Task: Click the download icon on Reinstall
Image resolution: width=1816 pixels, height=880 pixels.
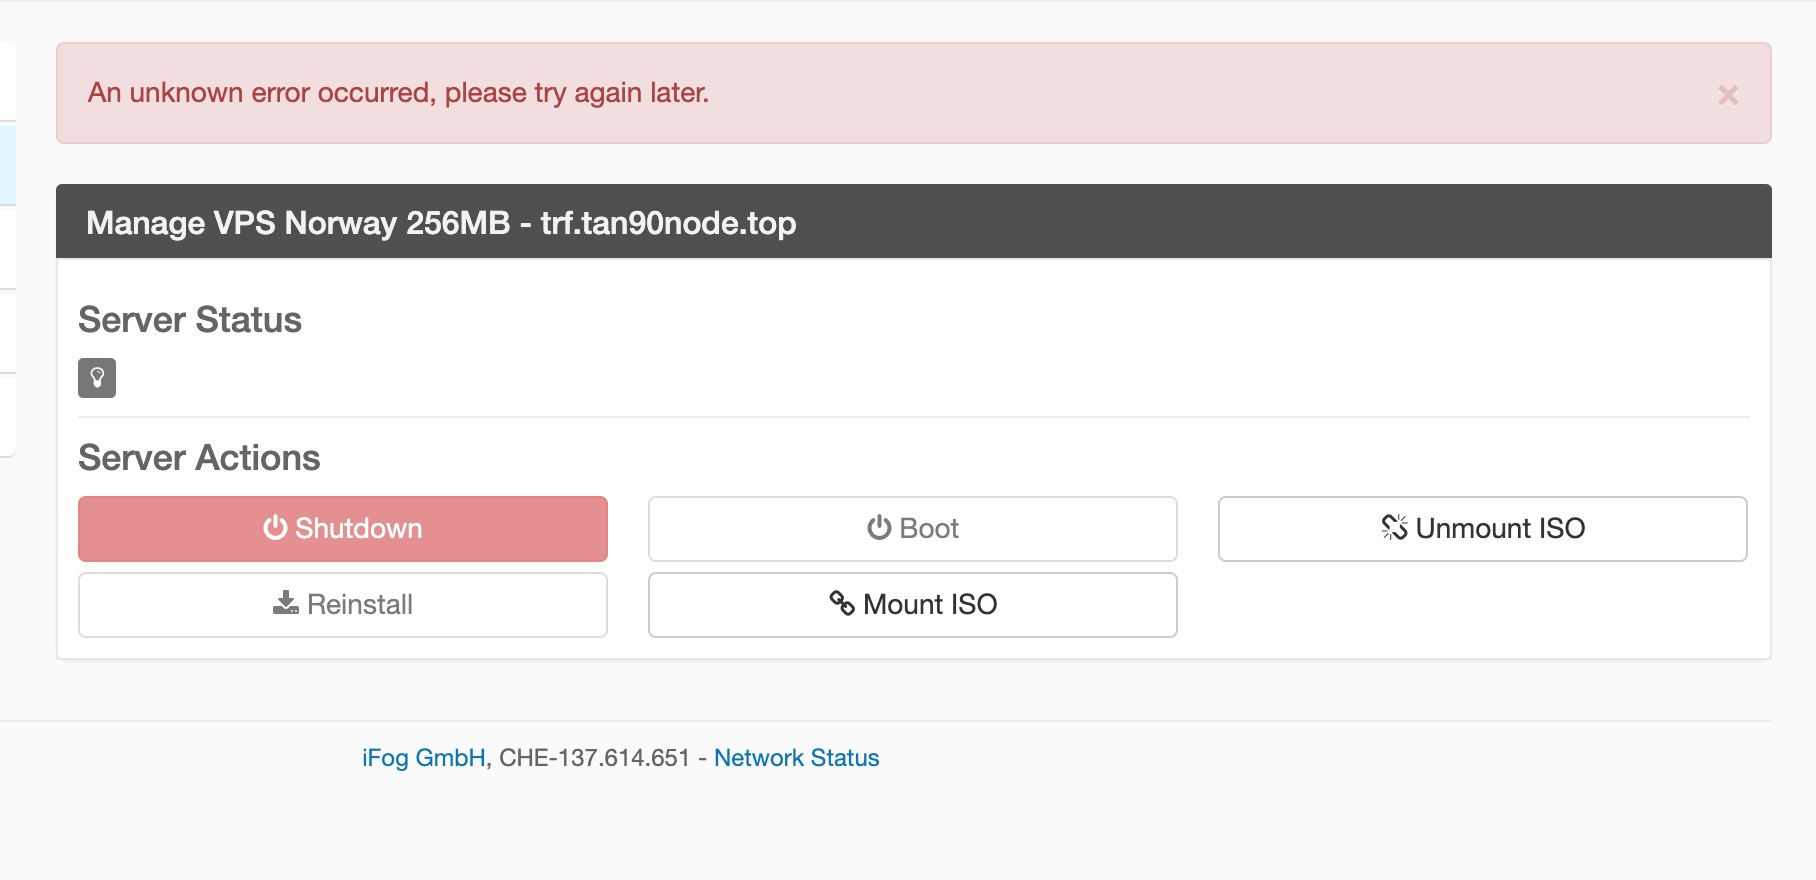Action: point(286,603)
